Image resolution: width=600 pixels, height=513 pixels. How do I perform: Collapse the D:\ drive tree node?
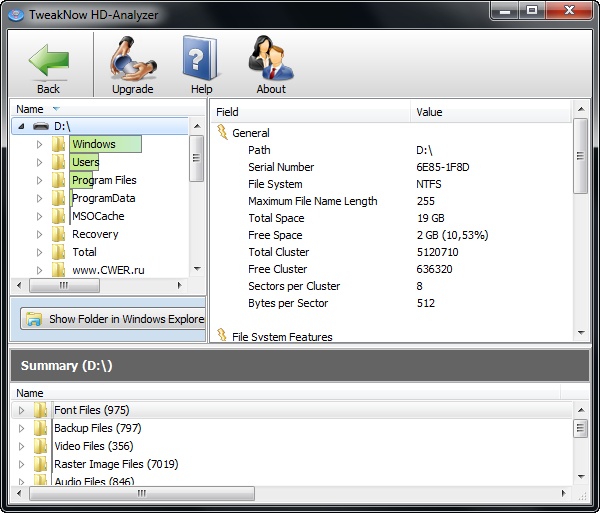coord(22,127)
